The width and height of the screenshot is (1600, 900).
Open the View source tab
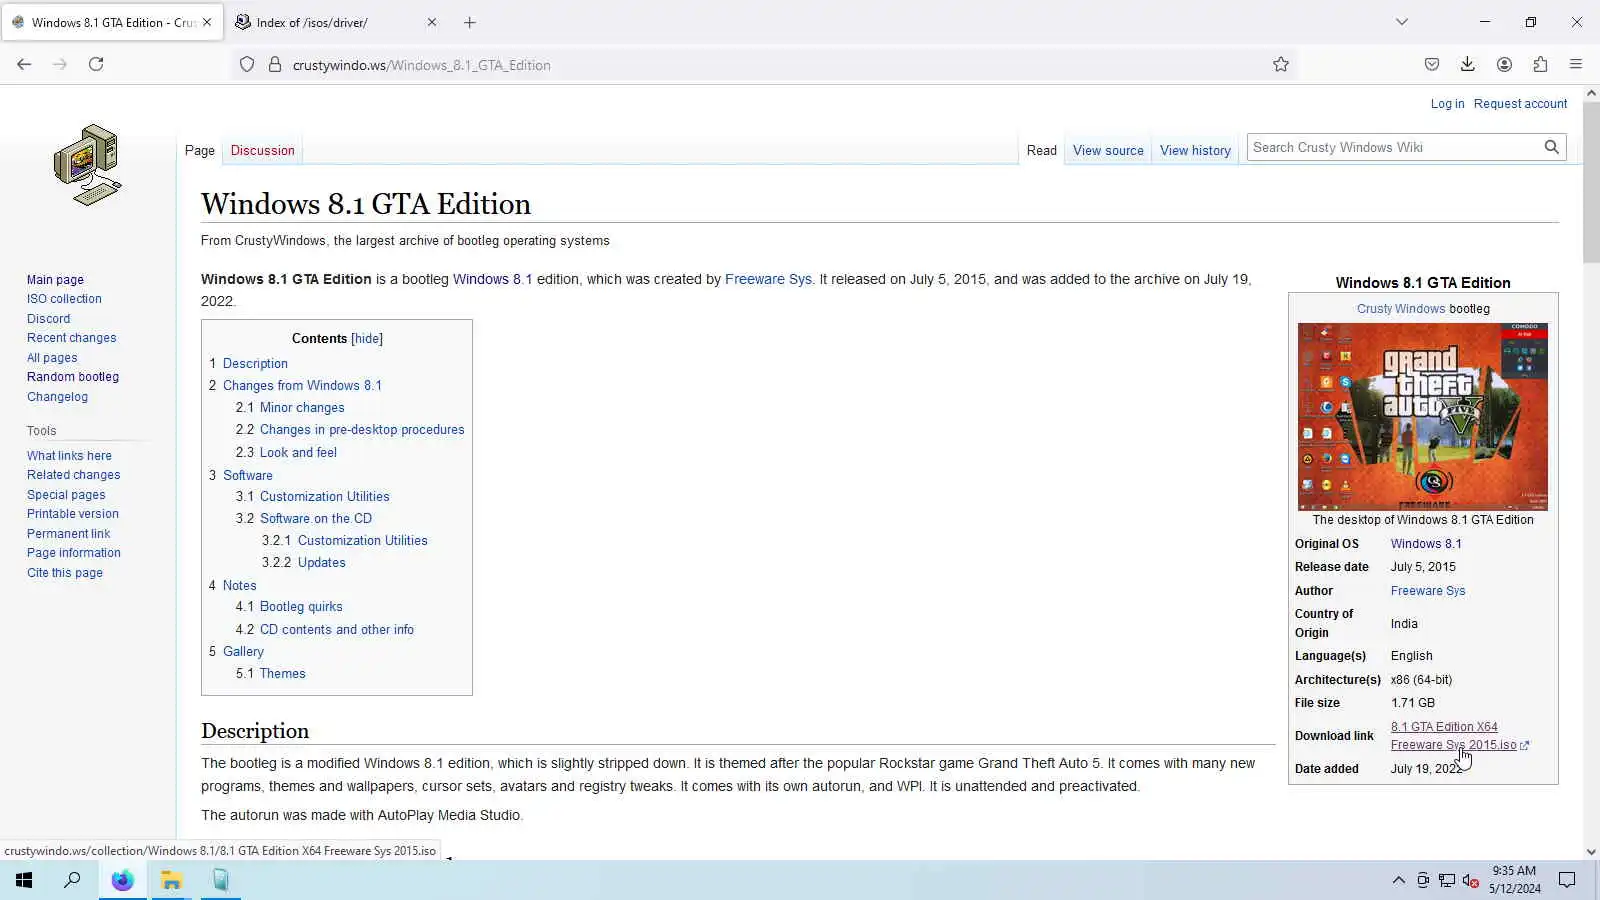click(x=1108, y=151)
